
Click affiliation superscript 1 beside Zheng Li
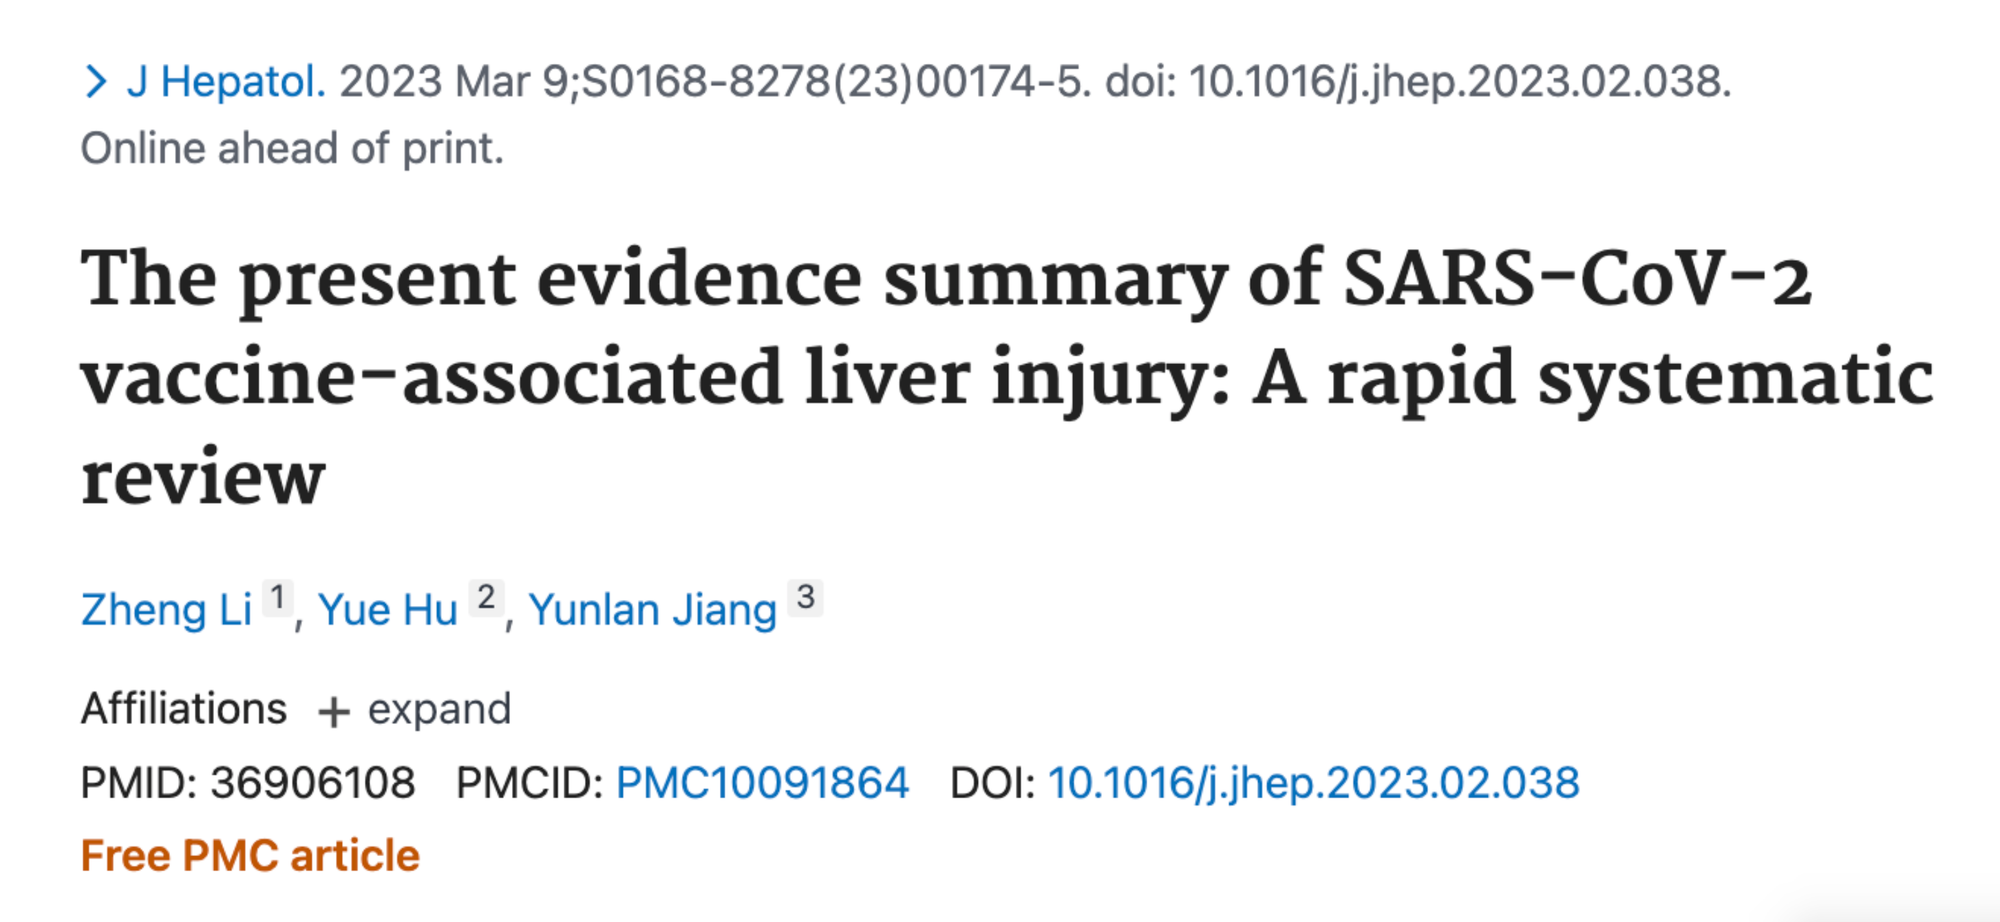point(277,597)
